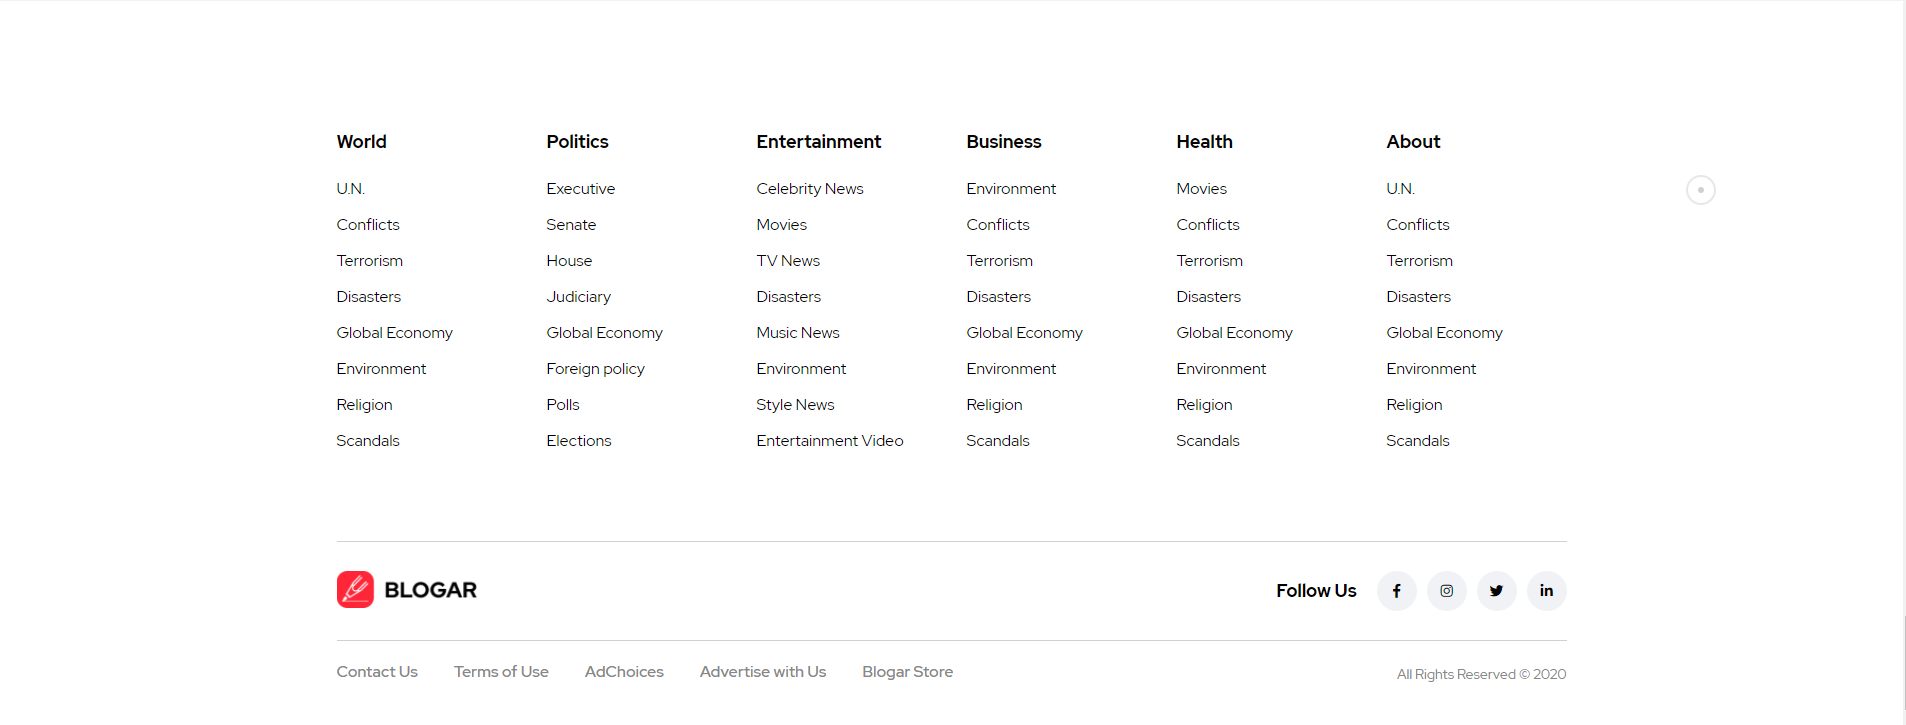Screen dimensions: 1906x725
Task: Choose Elections in the Politics column
Action: coord(578,441)
